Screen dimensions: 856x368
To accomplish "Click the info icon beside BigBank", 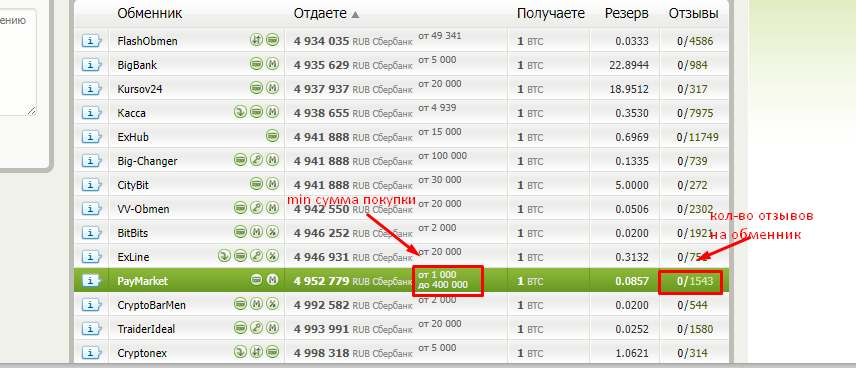I will [x=92, y=65].
